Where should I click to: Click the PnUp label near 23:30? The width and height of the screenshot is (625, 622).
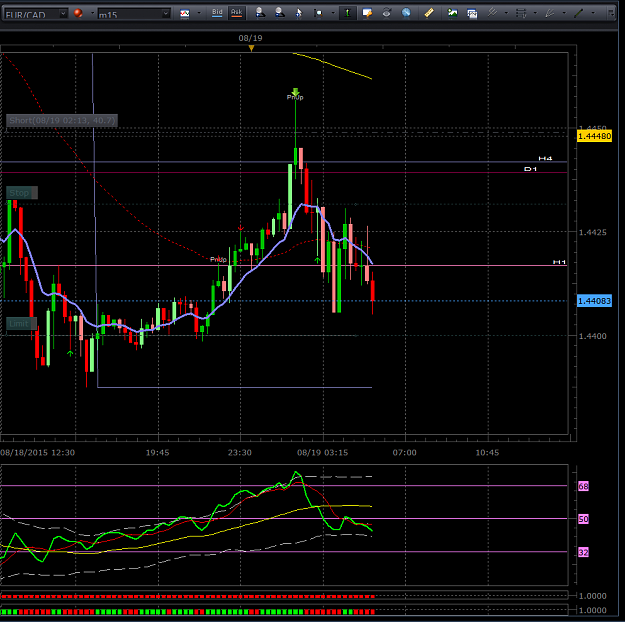pyautogui.click(x=218, y=260)
